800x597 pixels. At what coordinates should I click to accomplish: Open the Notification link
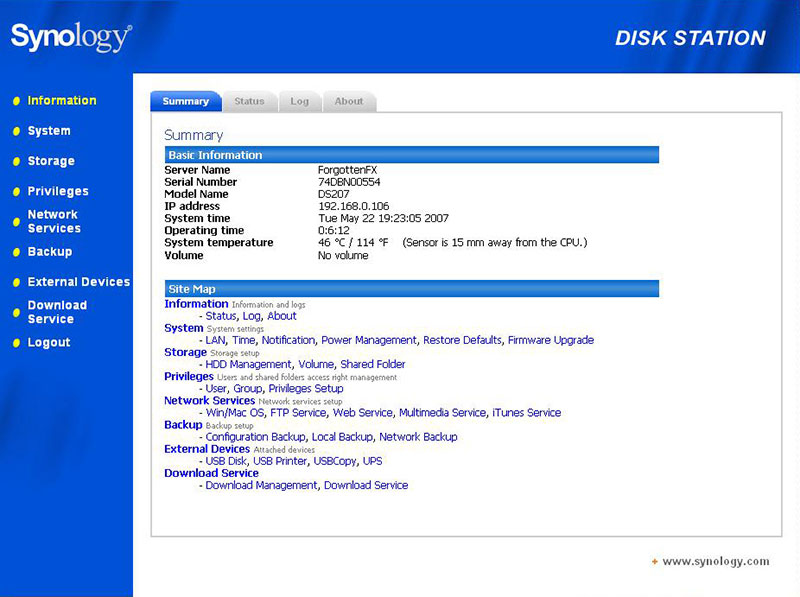(x=288, y=340)
